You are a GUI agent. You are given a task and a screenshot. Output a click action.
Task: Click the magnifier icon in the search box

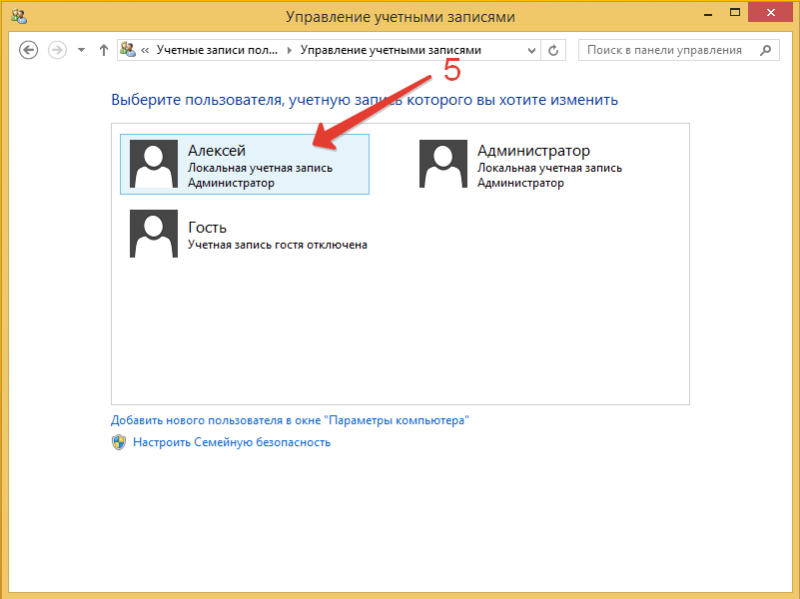tap(765, 50)
